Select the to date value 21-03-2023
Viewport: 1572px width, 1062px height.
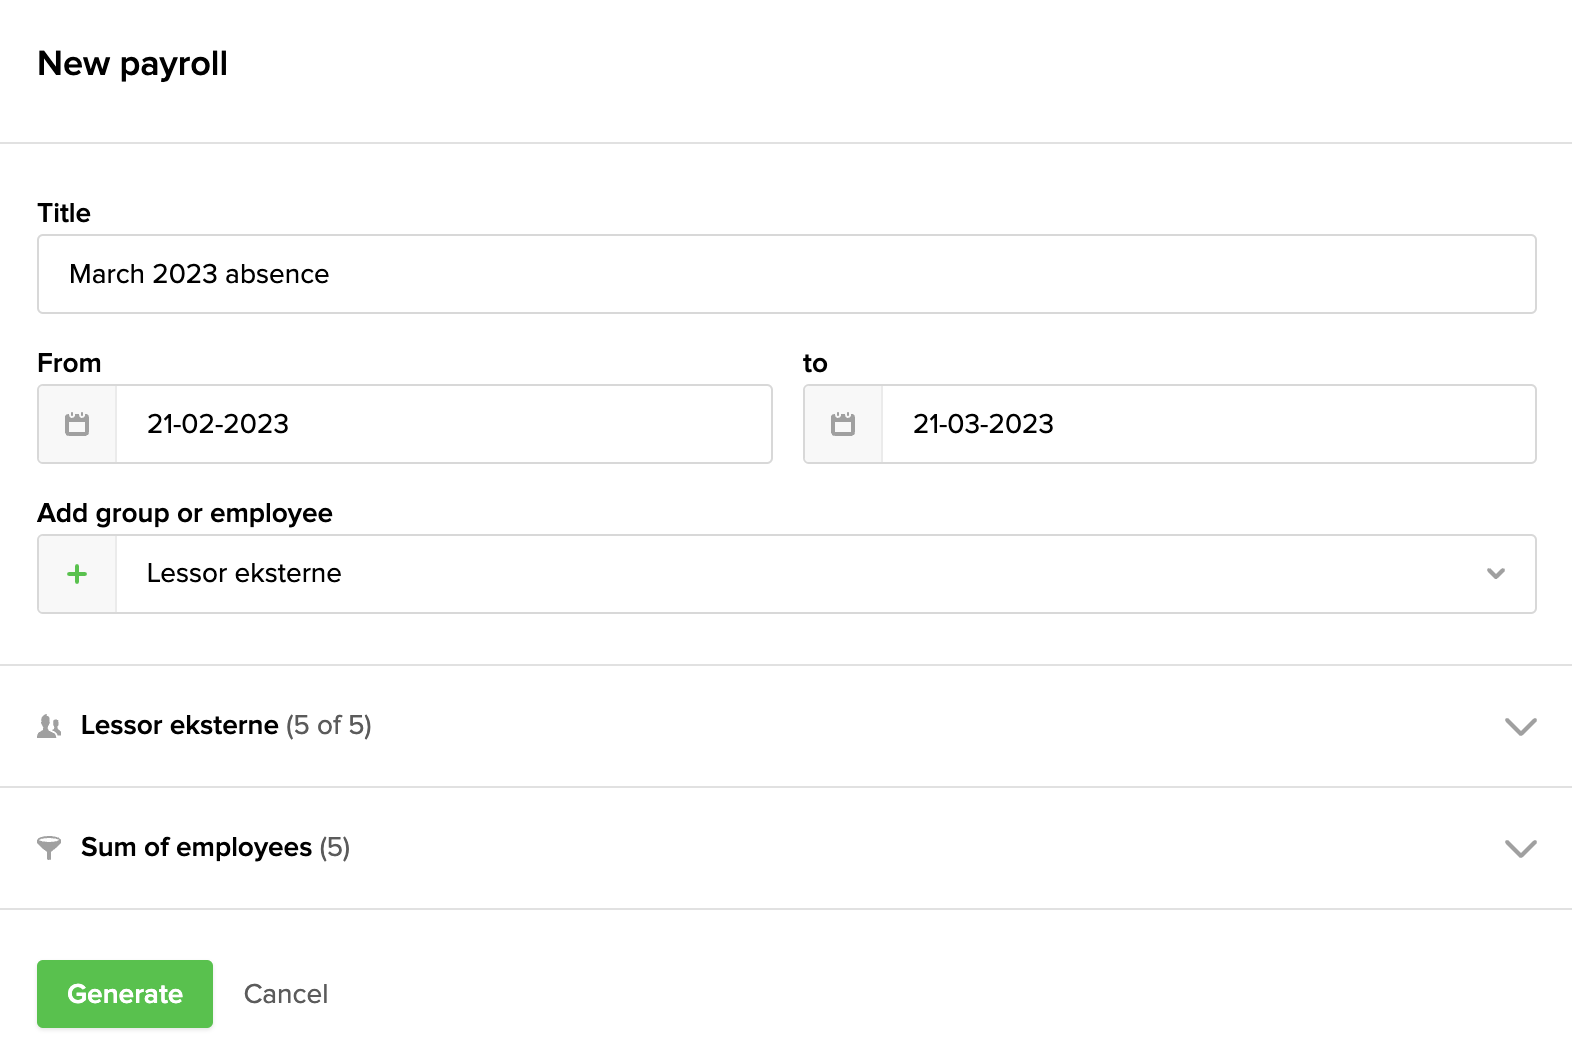[983, 424]
